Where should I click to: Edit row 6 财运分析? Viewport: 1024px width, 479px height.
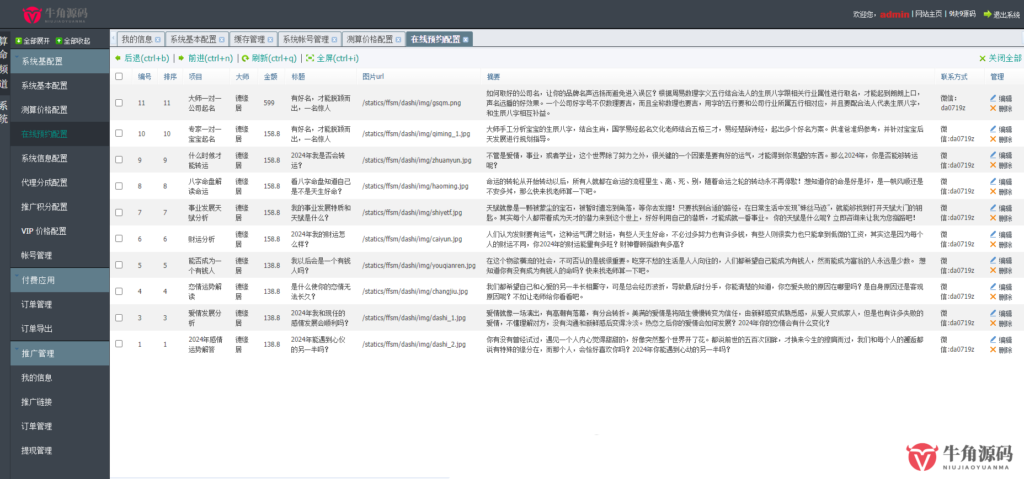pyautogui.click(x=1000, y=235)
